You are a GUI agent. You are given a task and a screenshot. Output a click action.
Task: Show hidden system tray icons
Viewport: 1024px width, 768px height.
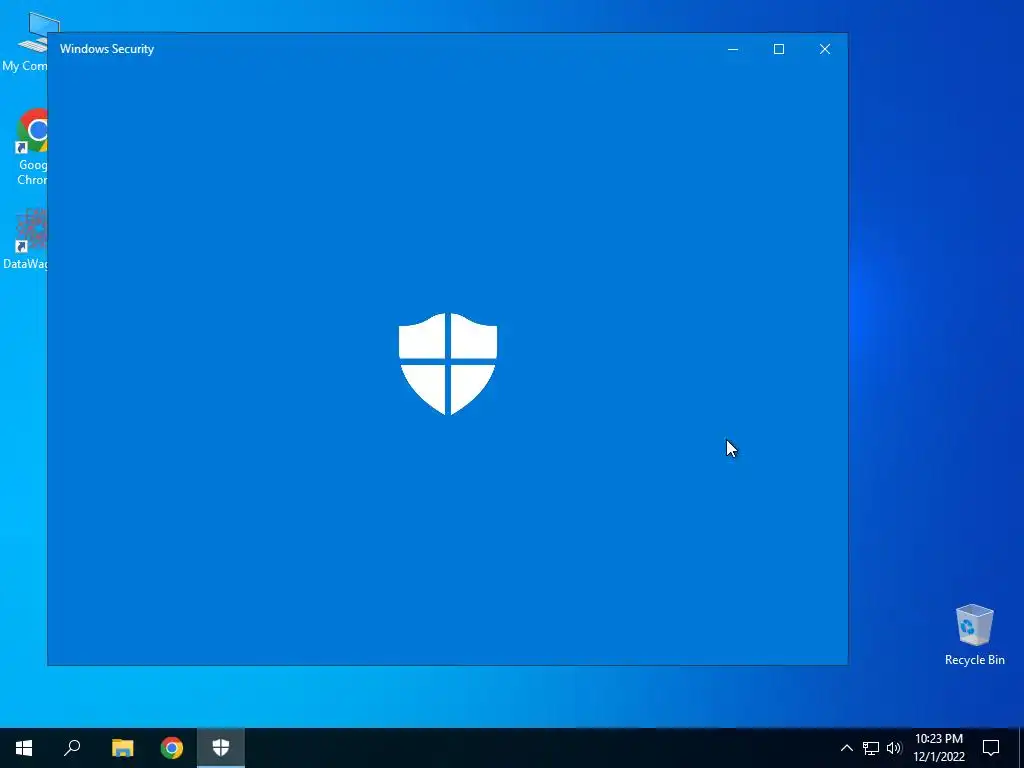click(x=846, y=748)
